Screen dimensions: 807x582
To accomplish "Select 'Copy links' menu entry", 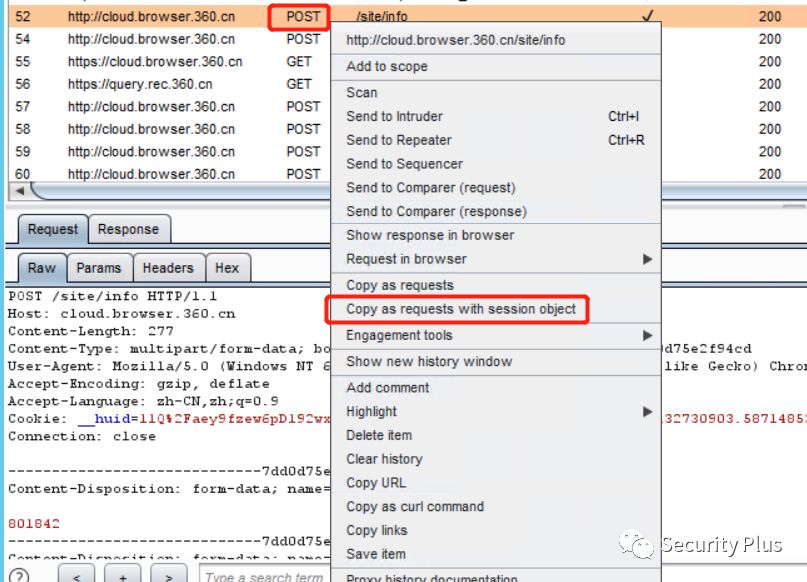I will (496, 531).
